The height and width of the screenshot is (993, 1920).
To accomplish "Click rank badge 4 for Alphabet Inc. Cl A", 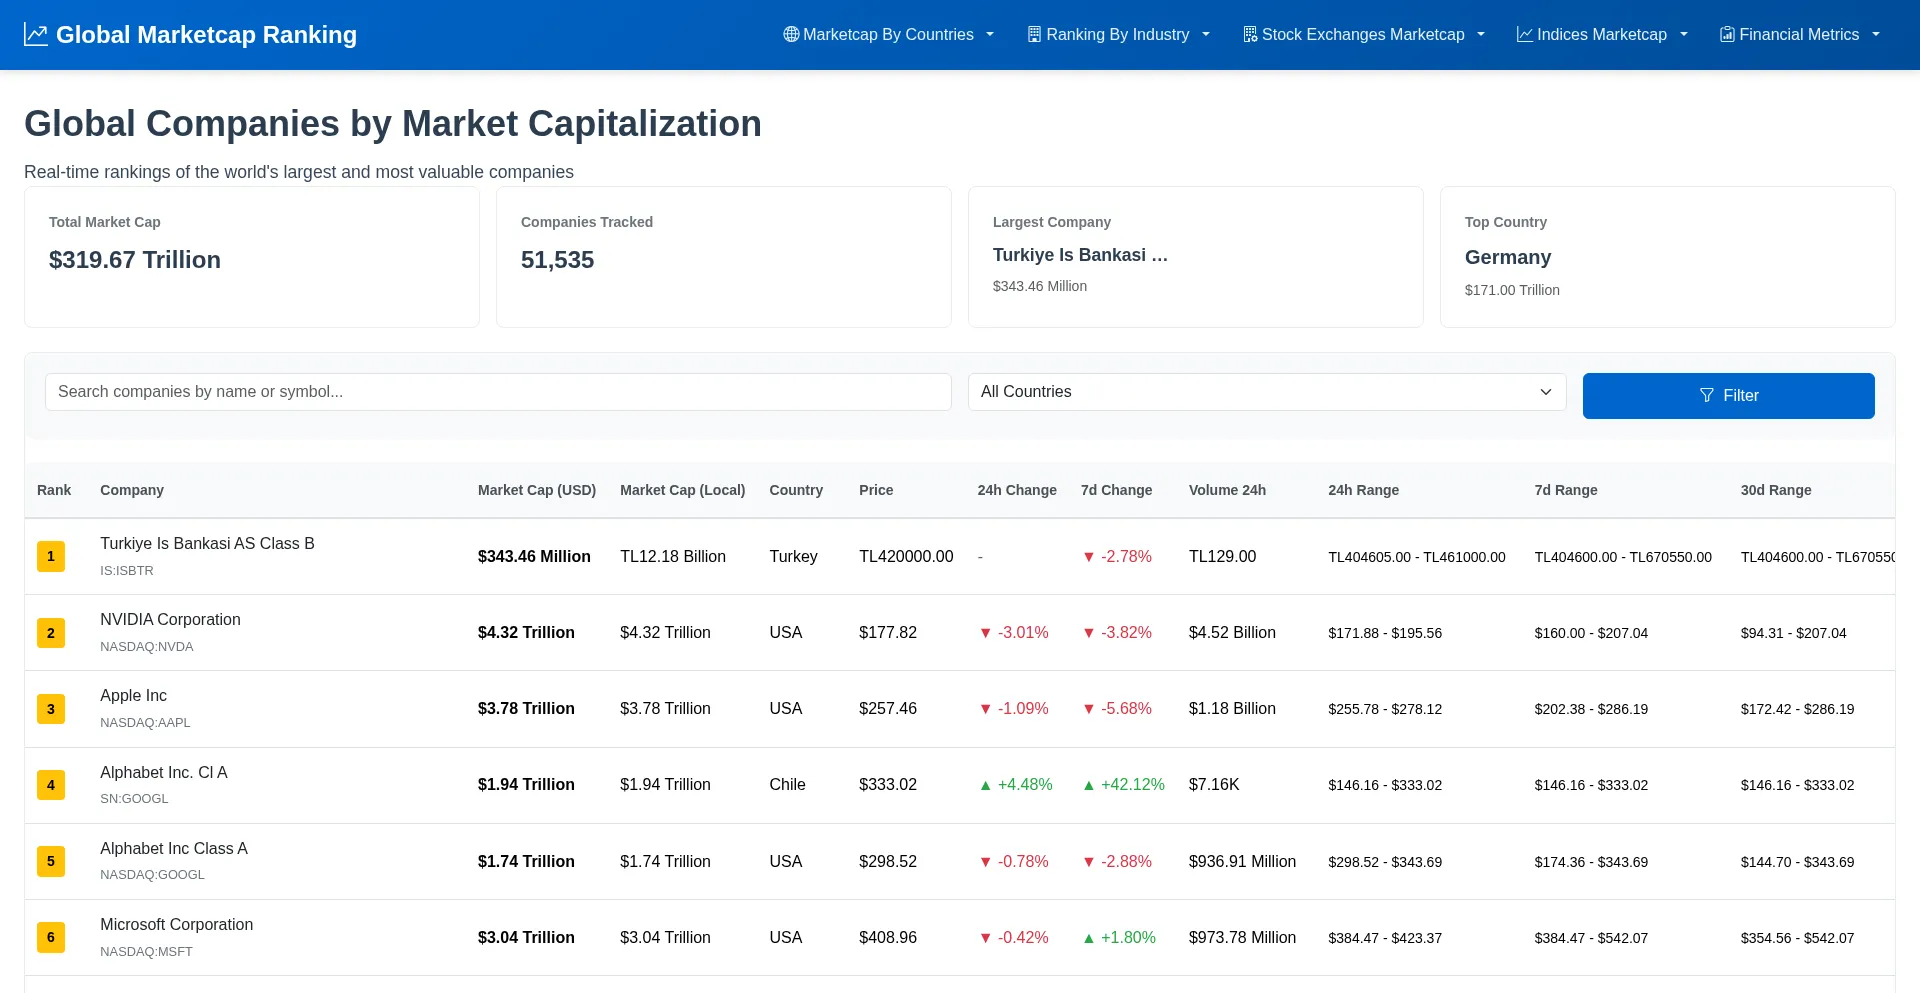I will pos(51,785).
